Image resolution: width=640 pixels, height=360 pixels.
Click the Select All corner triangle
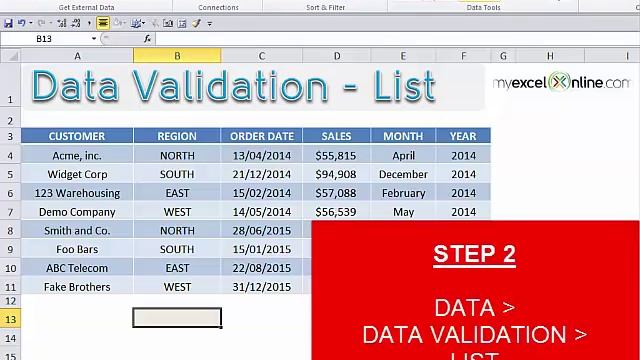11,56
